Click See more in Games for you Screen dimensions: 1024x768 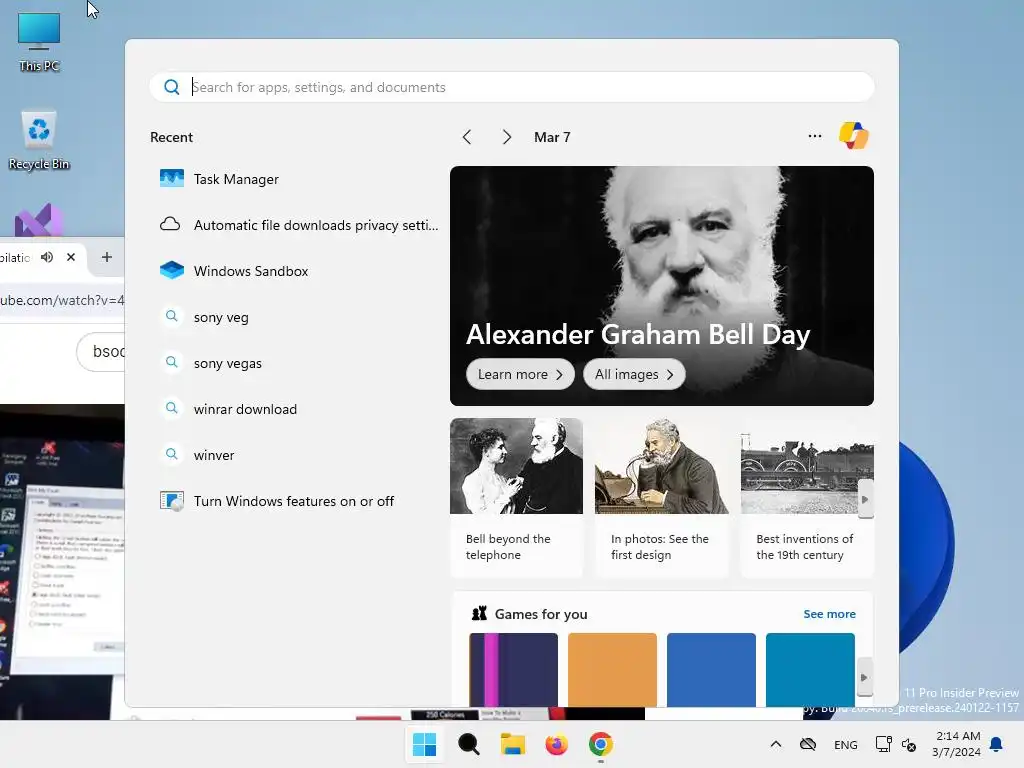point(829,614)
